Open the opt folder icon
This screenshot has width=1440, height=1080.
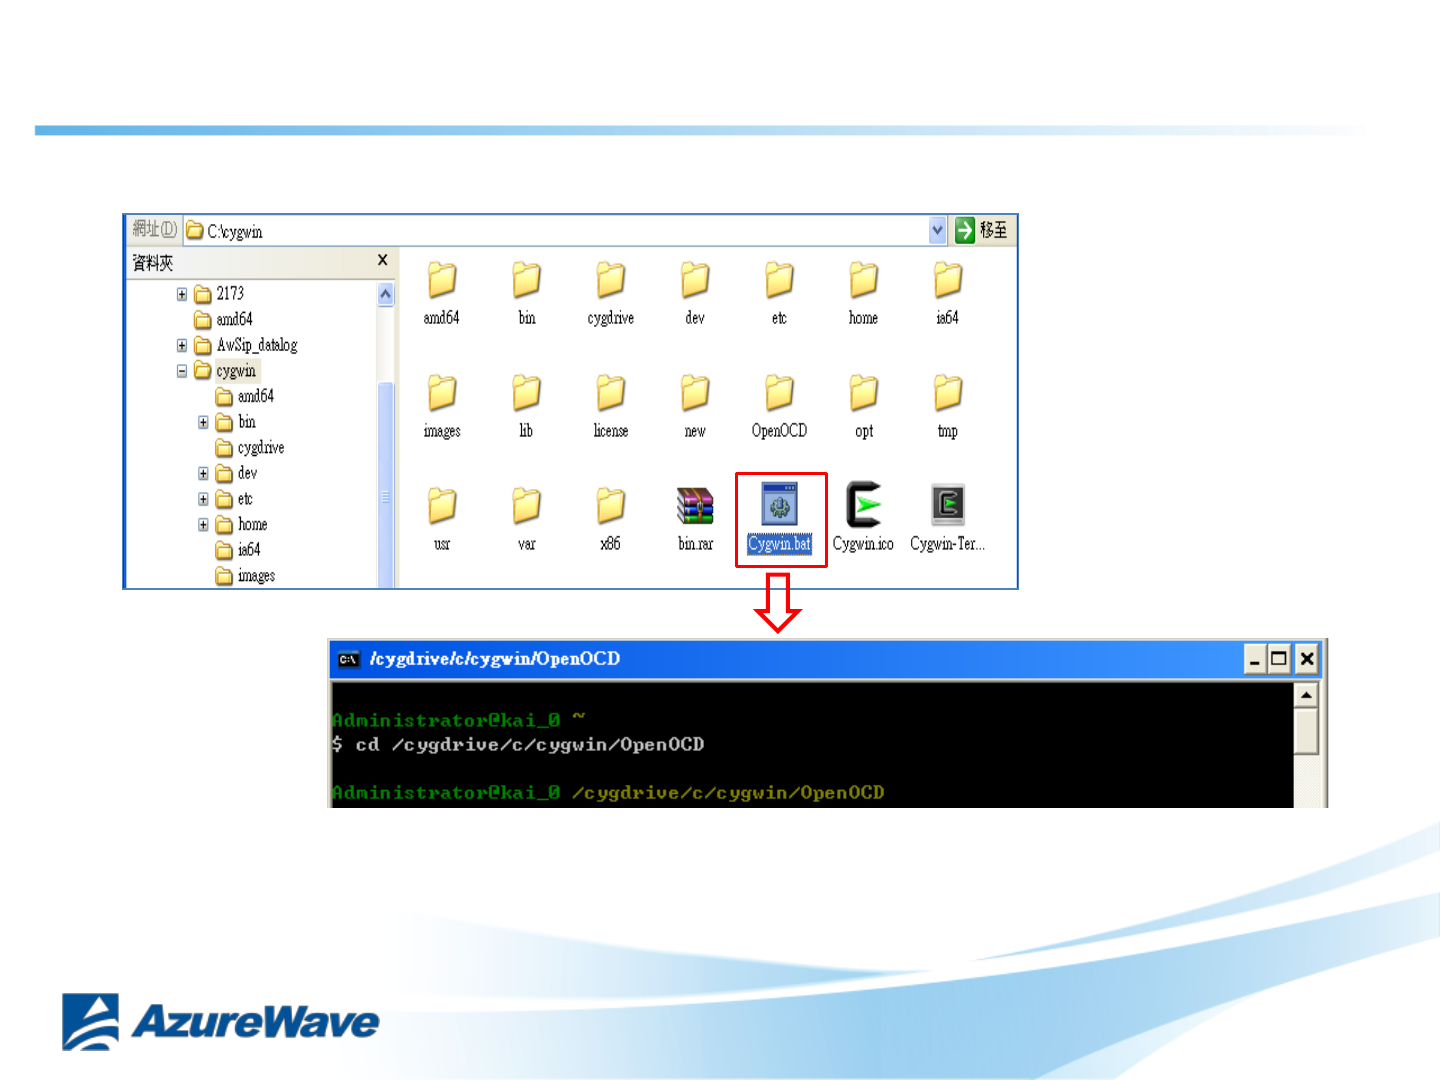[x=863, y=394]
